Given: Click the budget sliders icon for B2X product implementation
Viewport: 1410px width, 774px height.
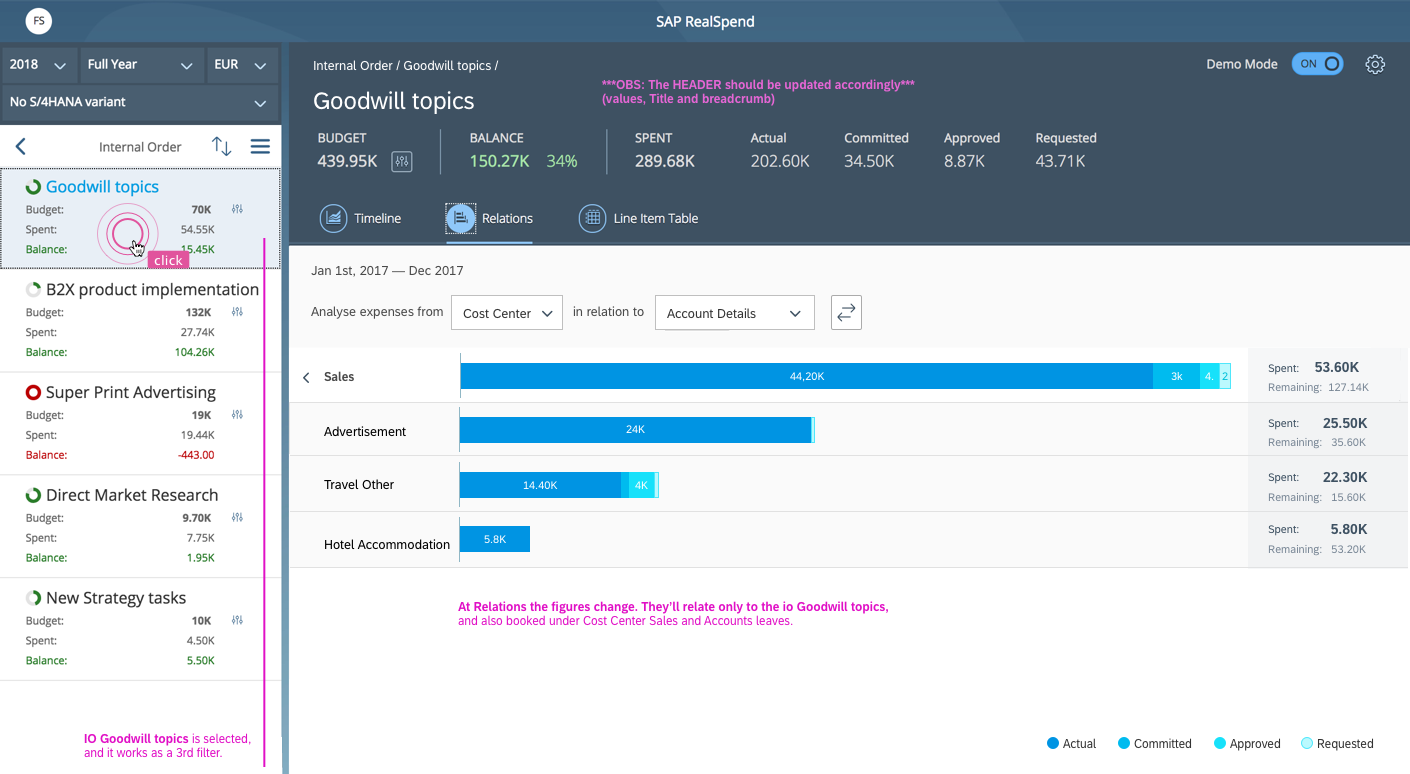Looking at the screenshot, I should [x=237, y=312].
